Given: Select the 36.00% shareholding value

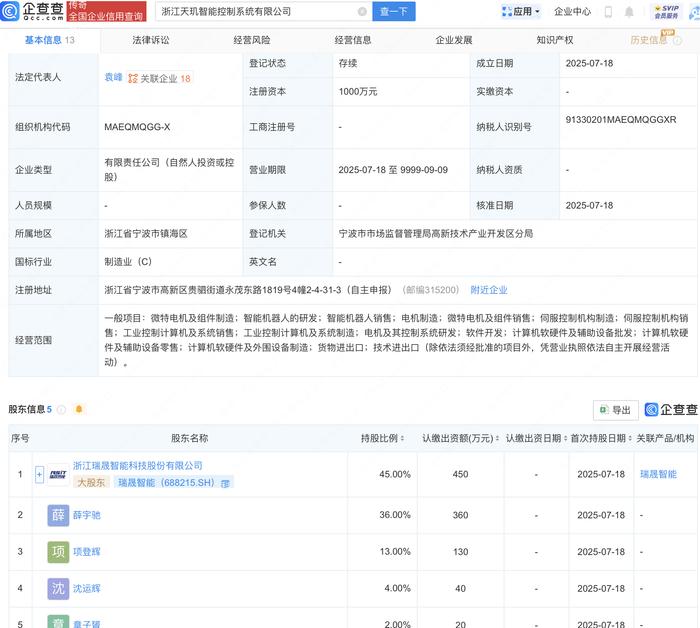Looking at the screenshot, I should click(x=395, y=515).
